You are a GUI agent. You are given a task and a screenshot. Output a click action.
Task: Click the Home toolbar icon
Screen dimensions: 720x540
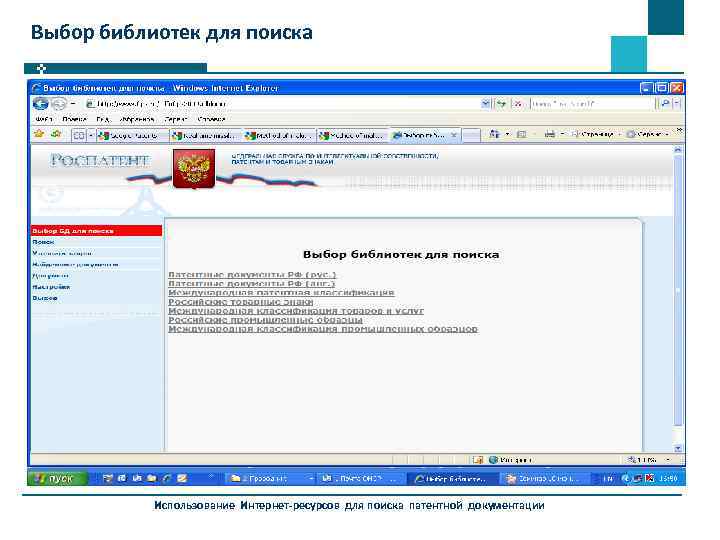(x=494, y=134)
